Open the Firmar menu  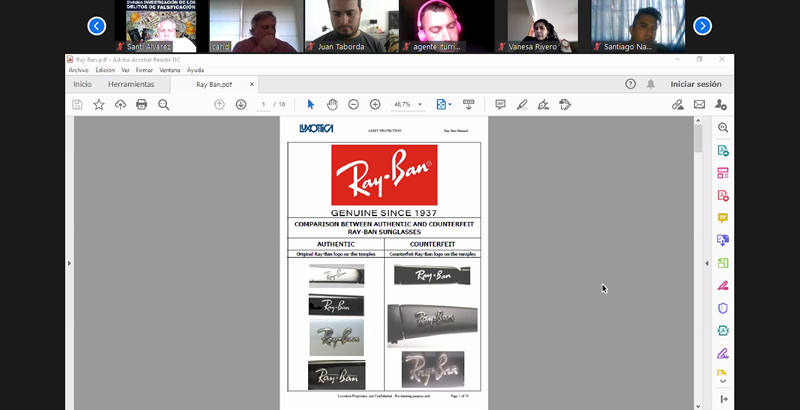144,70
